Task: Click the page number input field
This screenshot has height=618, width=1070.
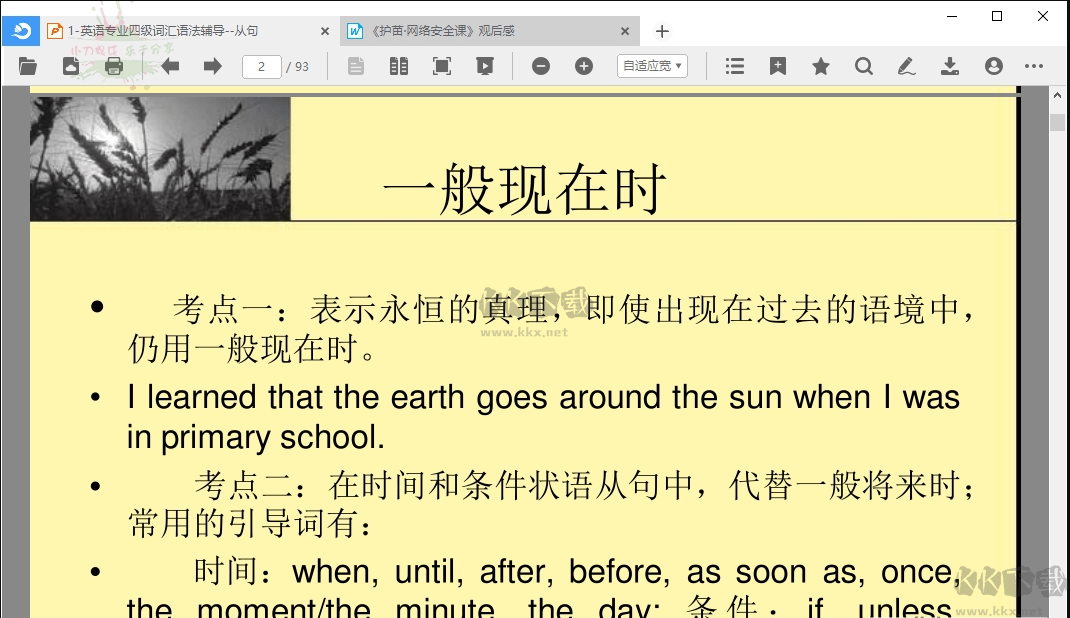Action: [x=261, y=65]
